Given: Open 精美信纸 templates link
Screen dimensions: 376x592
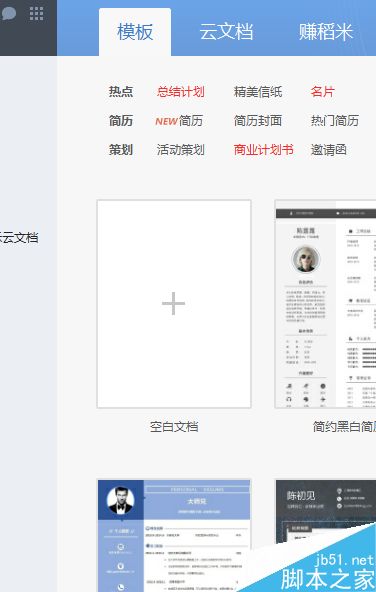Looking at the screenshot, I should click(258, 92).
